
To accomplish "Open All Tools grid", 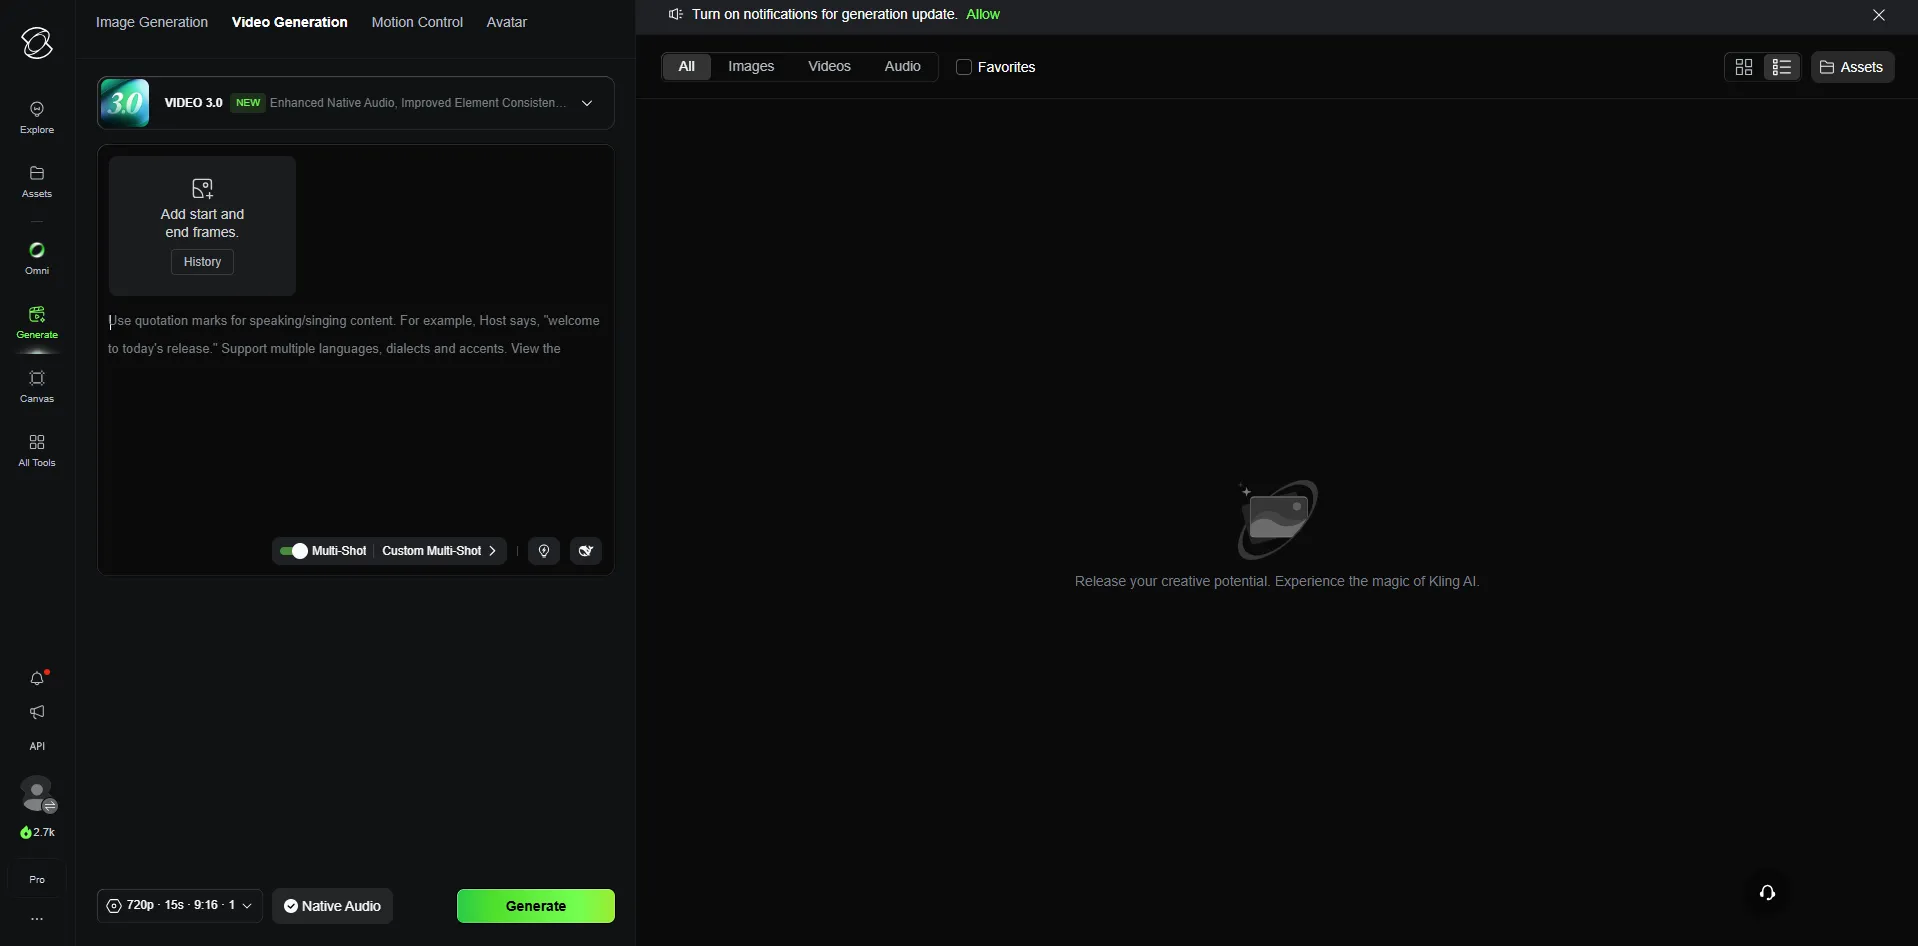I will 37,449.
